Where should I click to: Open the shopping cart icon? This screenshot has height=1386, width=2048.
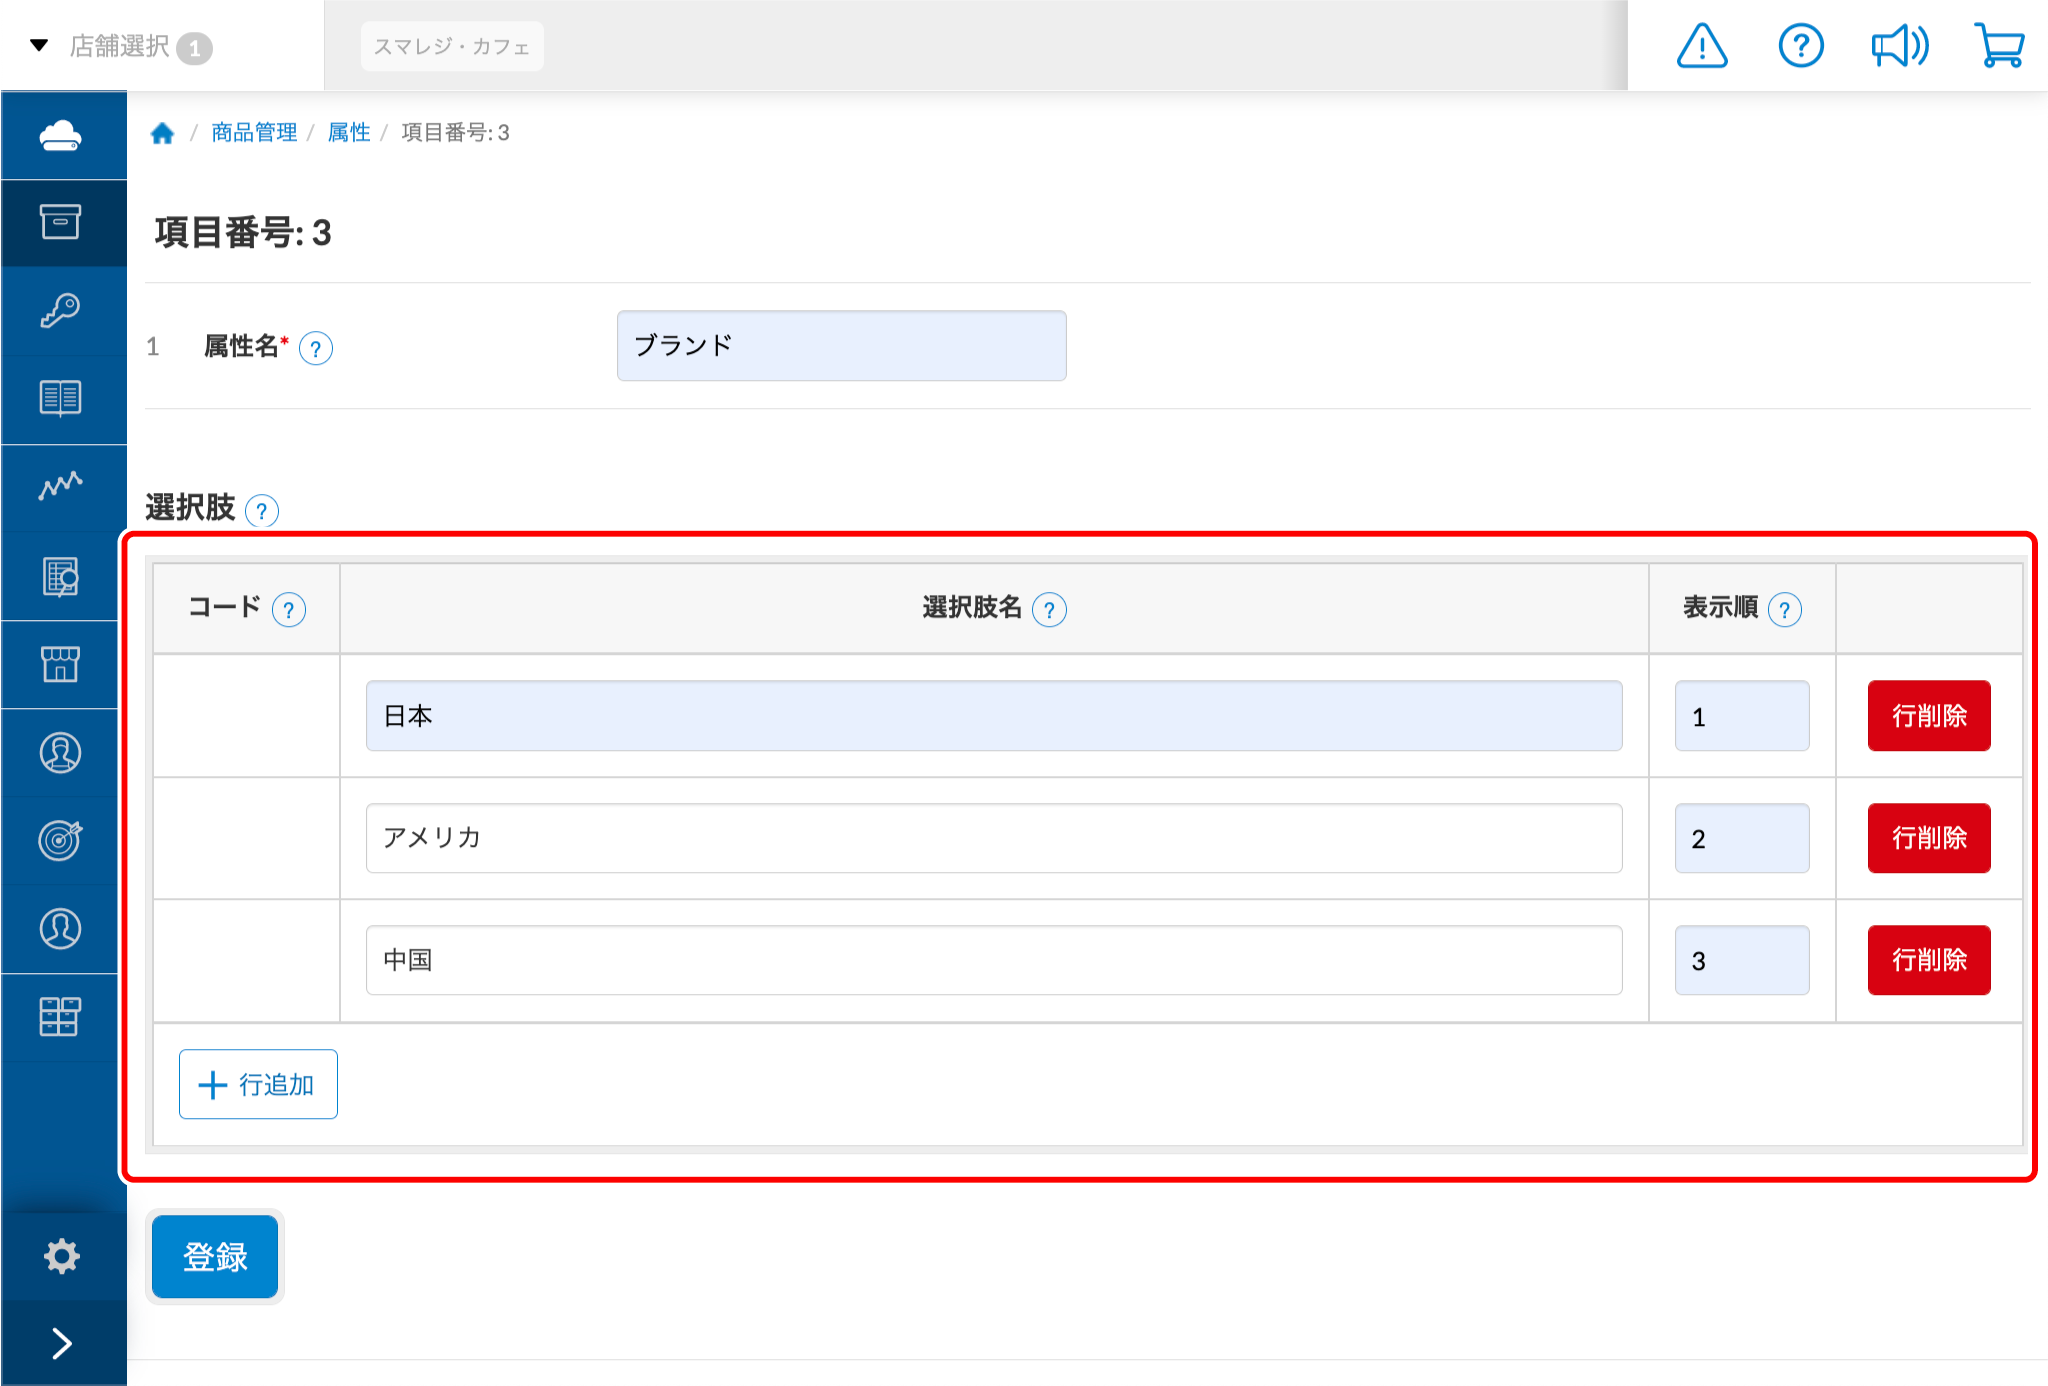click(1999, 46)
